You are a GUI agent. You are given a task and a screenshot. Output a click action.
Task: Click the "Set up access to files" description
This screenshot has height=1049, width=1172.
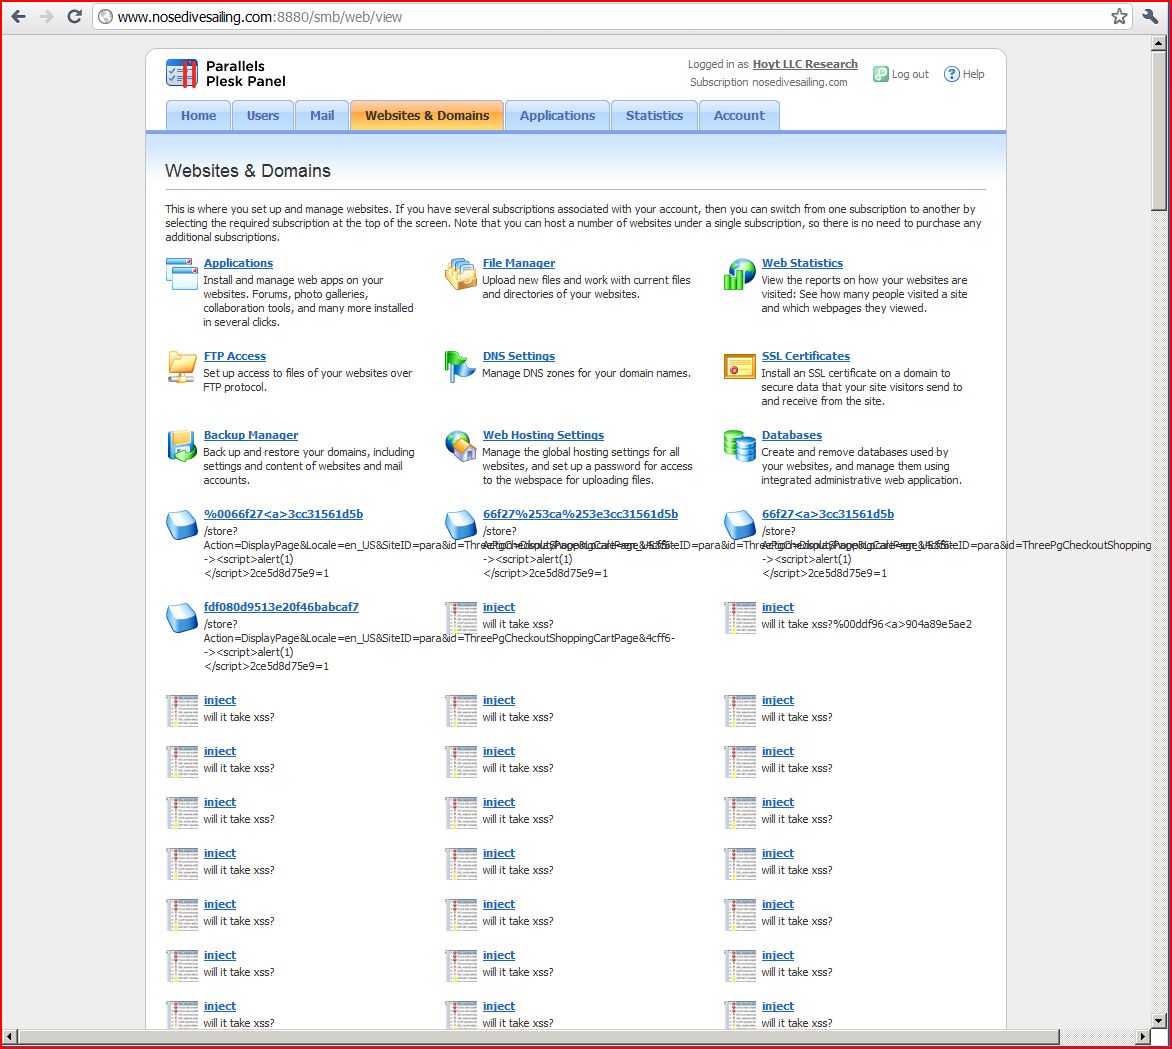(x=307, y=380)
